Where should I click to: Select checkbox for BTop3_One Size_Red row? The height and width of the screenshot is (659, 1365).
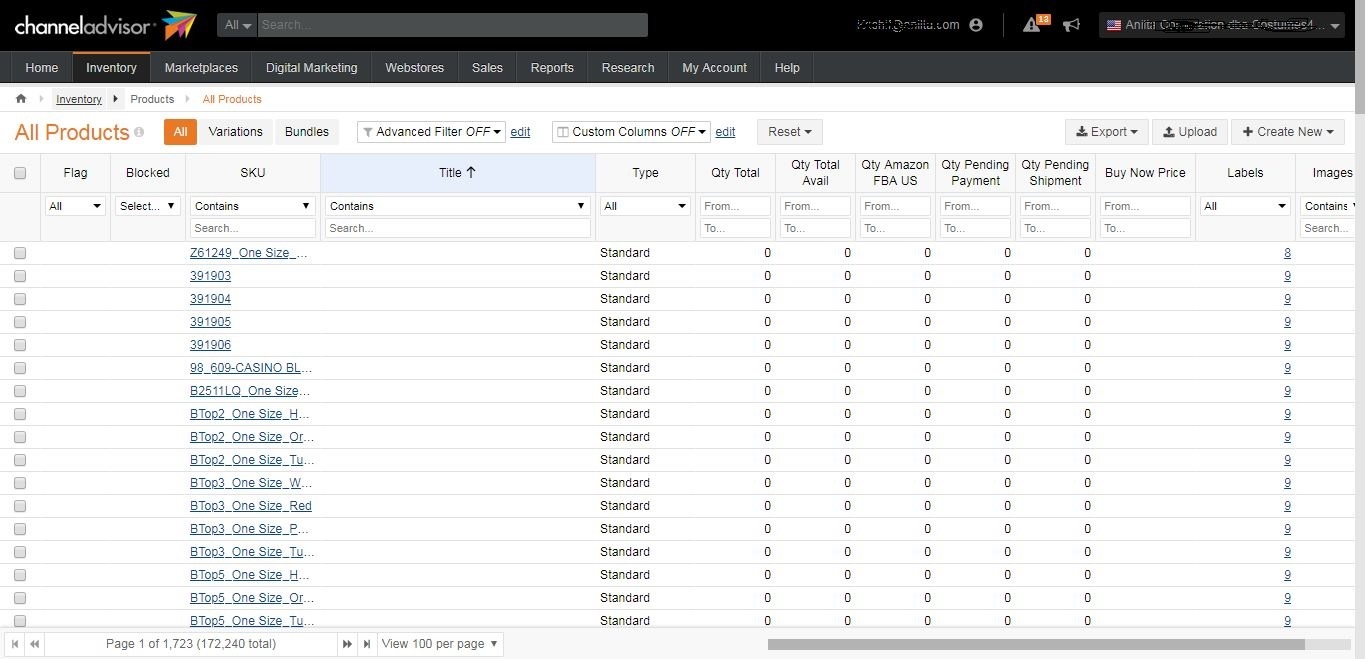coord(20,506)
